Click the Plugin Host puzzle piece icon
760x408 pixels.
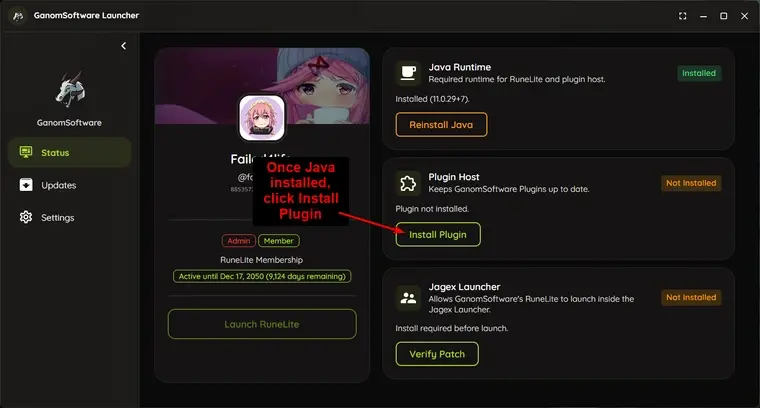point(408,183)
